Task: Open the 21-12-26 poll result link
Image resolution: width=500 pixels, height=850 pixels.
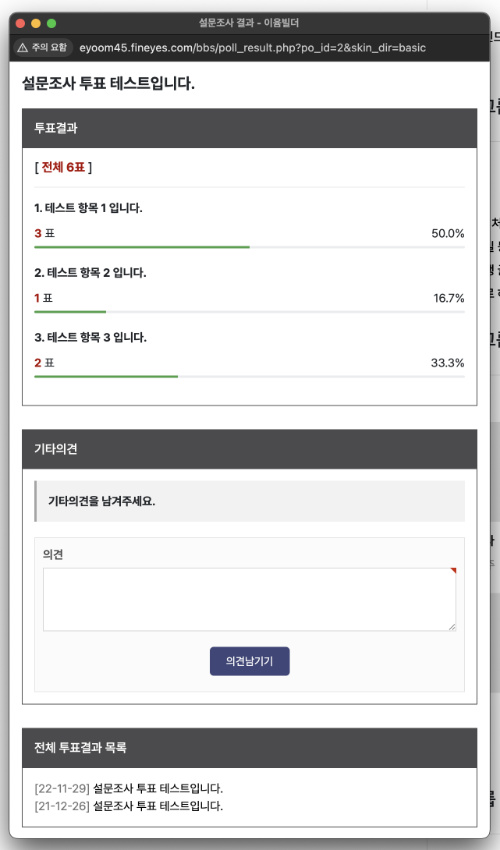Action: (129, 806)
